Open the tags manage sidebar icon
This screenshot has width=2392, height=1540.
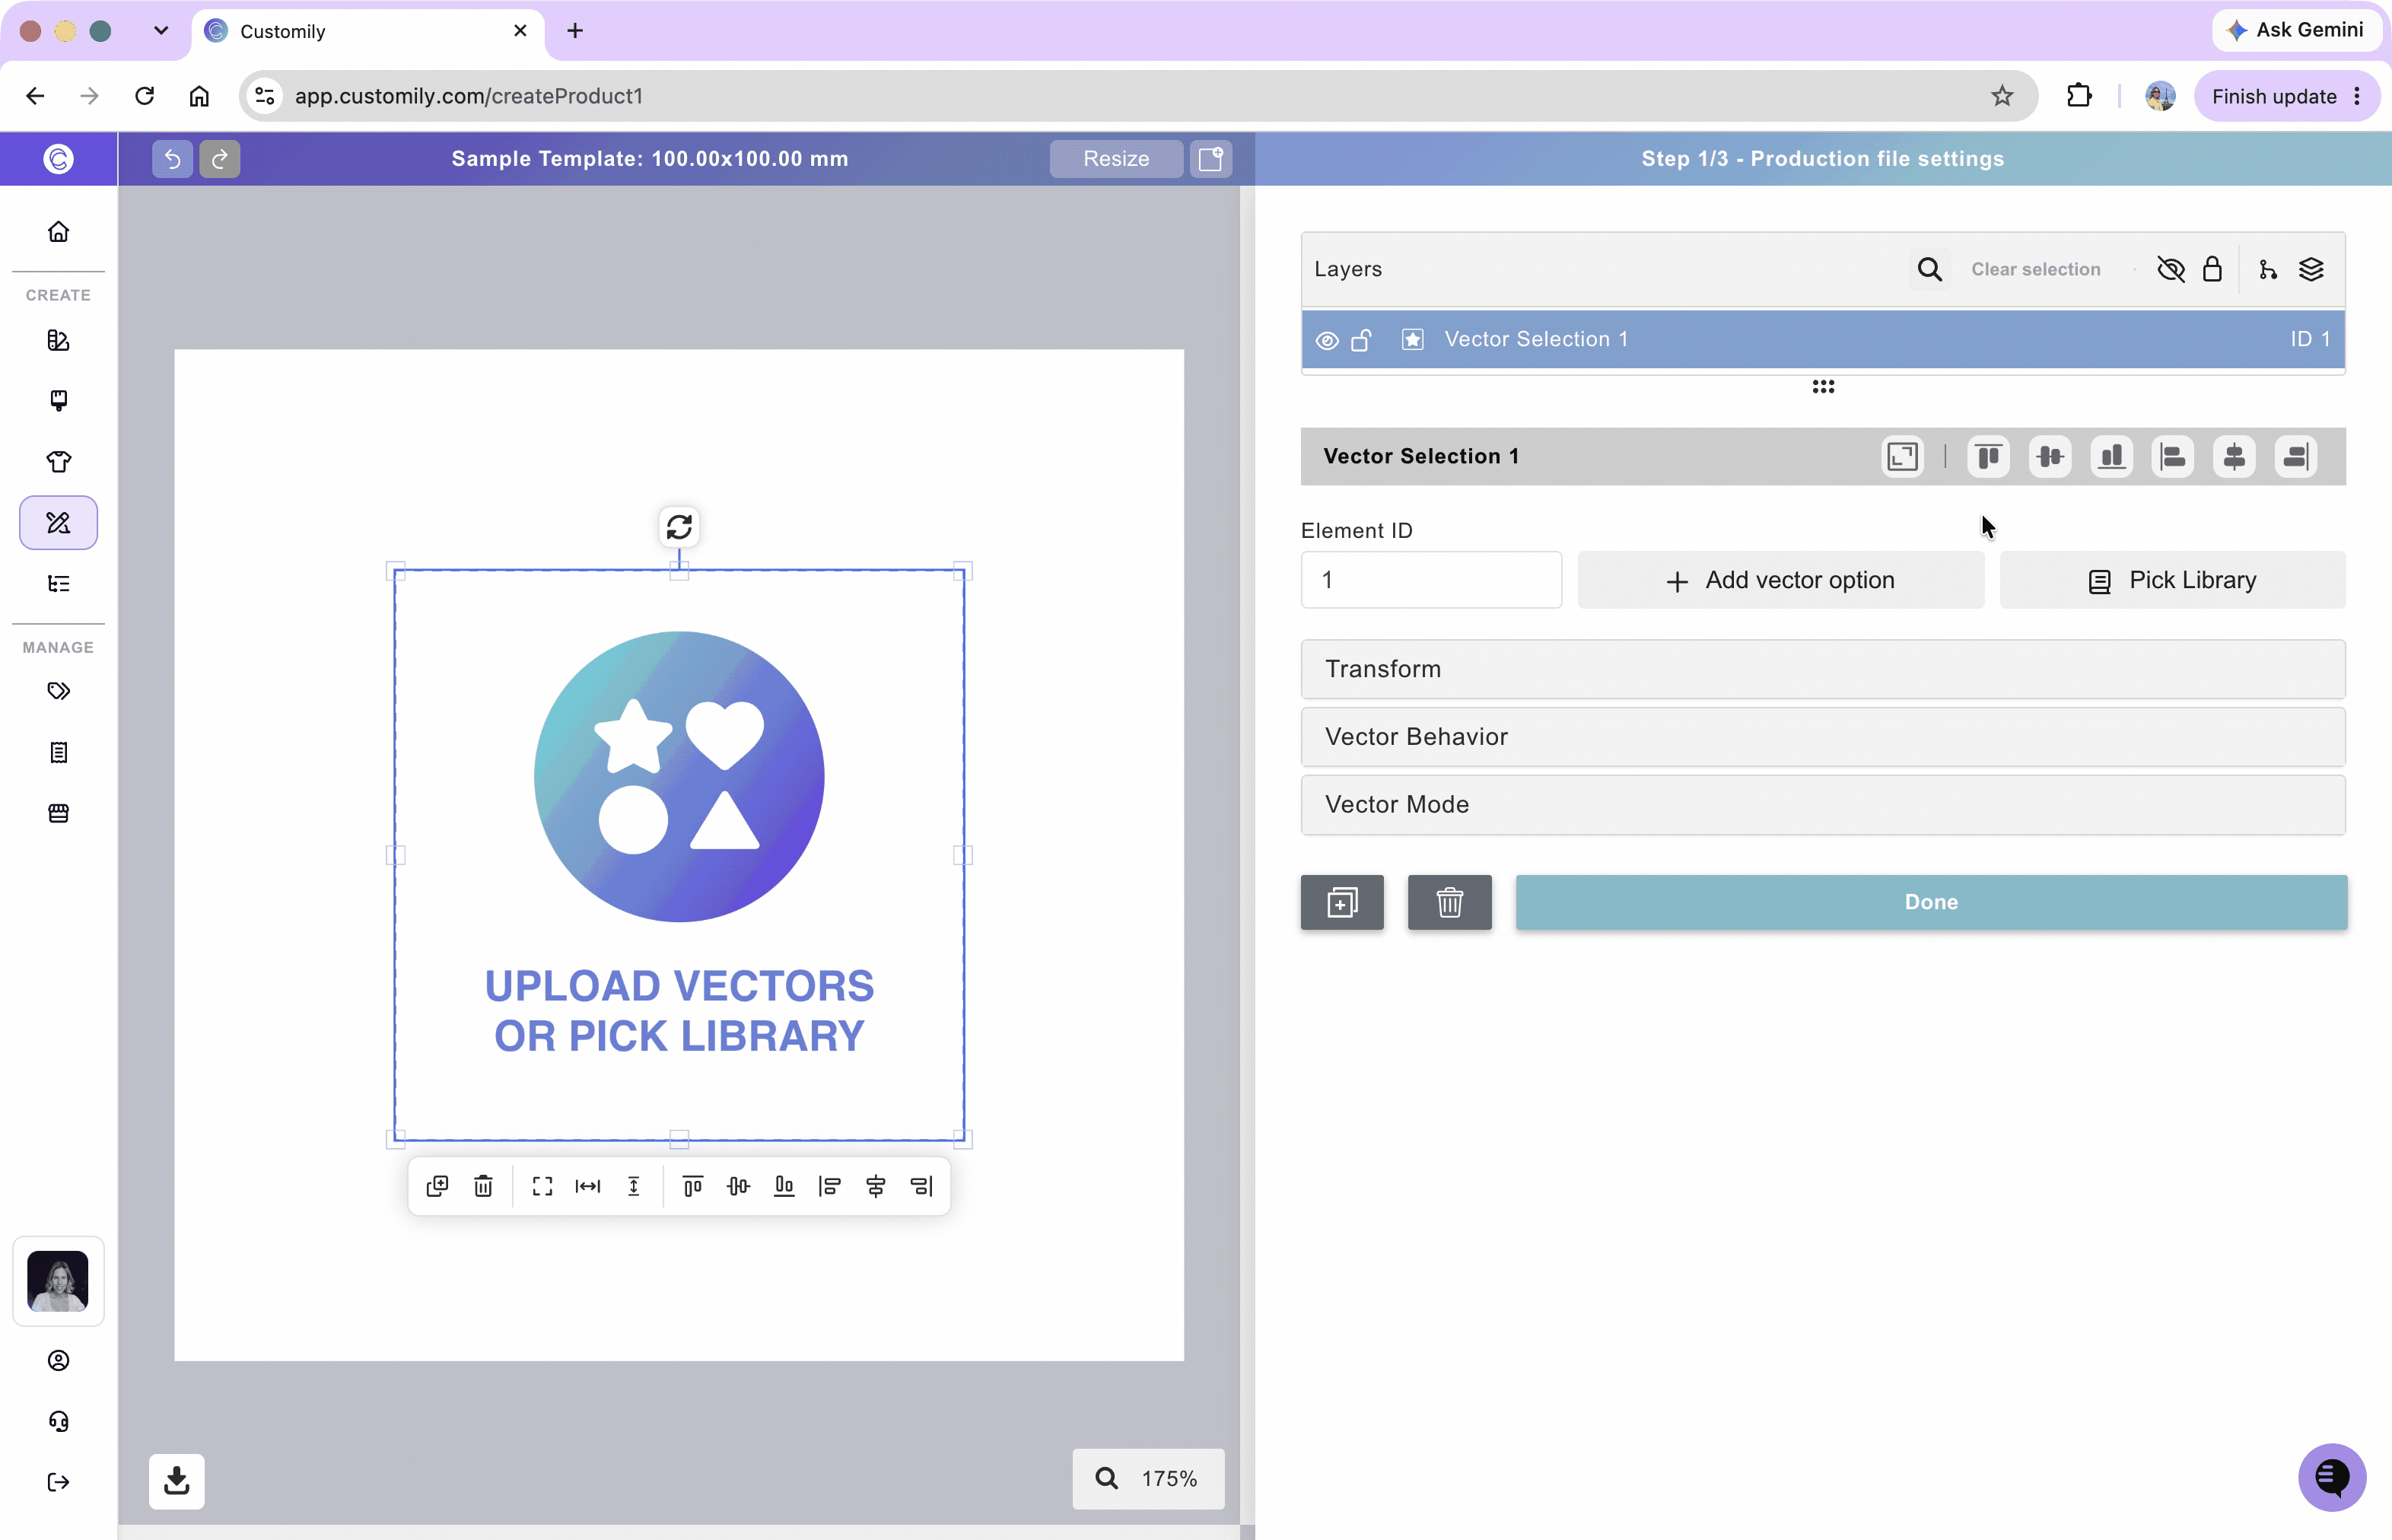click(58, 691)
